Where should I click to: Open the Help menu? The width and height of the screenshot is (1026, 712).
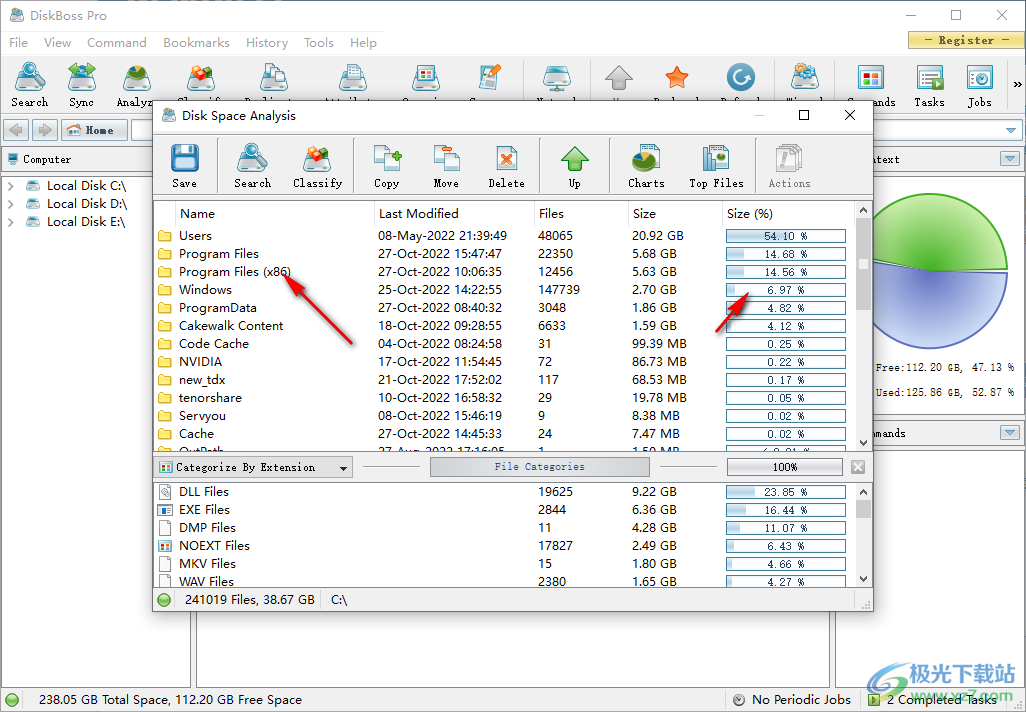(363, 43)
